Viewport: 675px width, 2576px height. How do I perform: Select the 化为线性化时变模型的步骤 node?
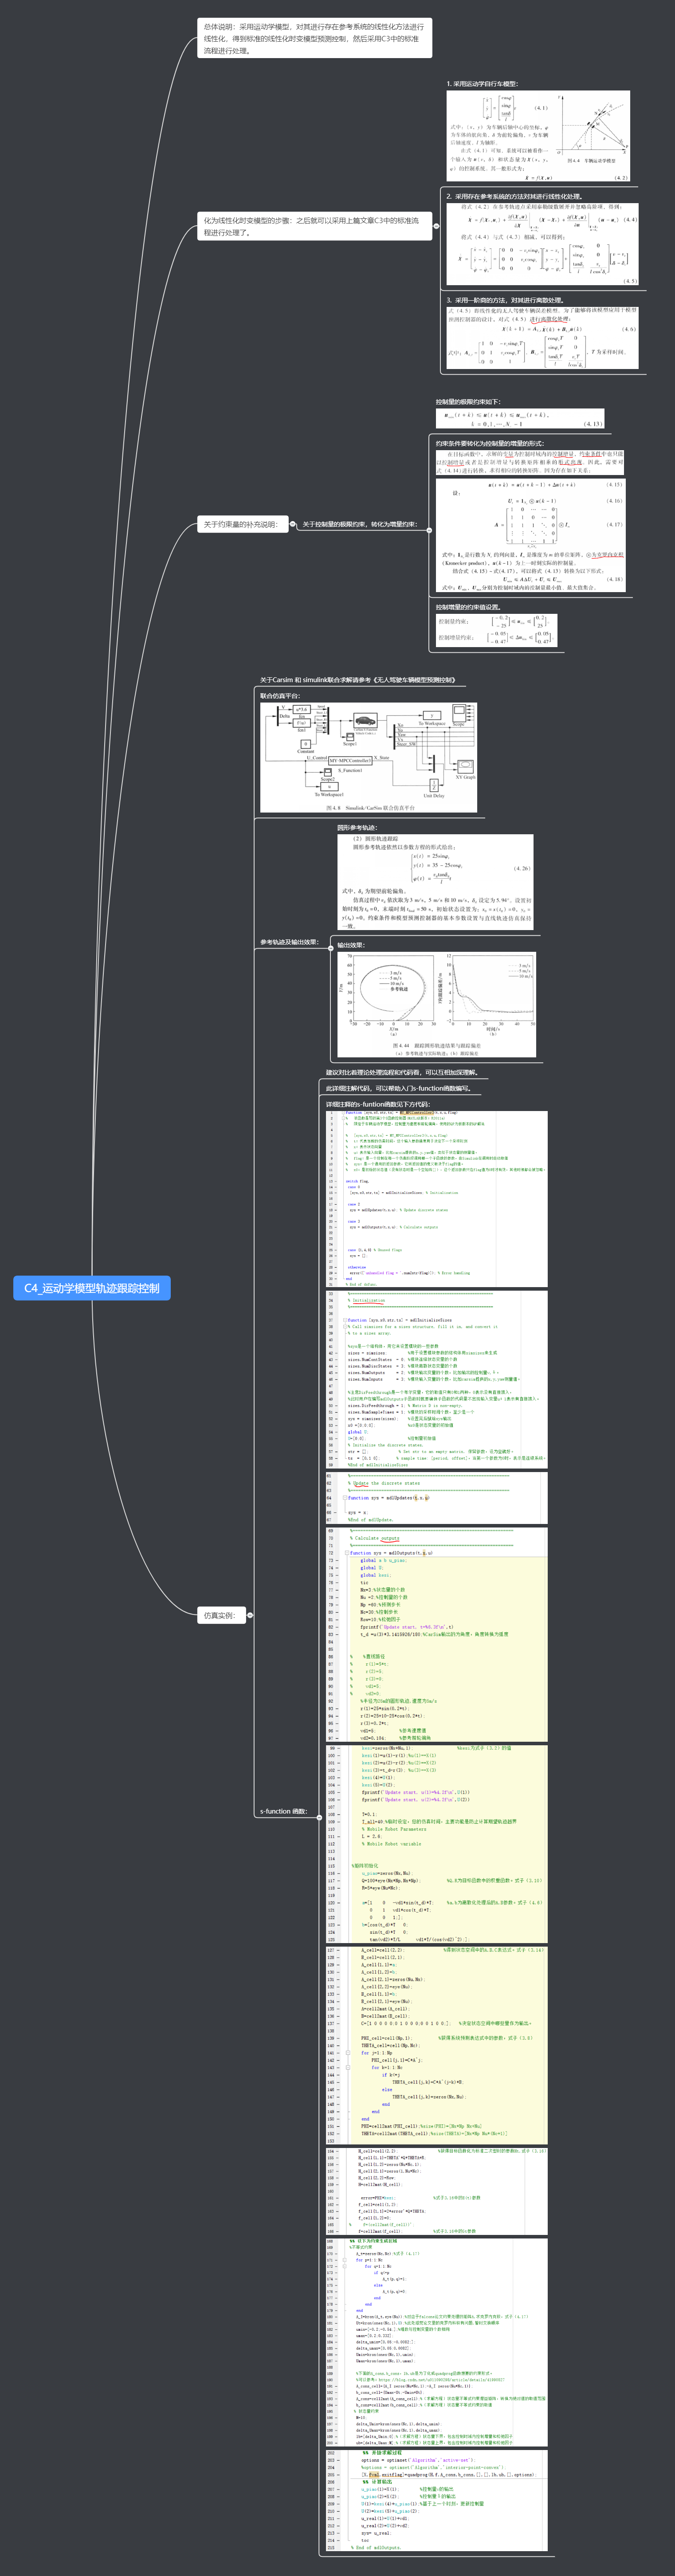coord(314,226)
